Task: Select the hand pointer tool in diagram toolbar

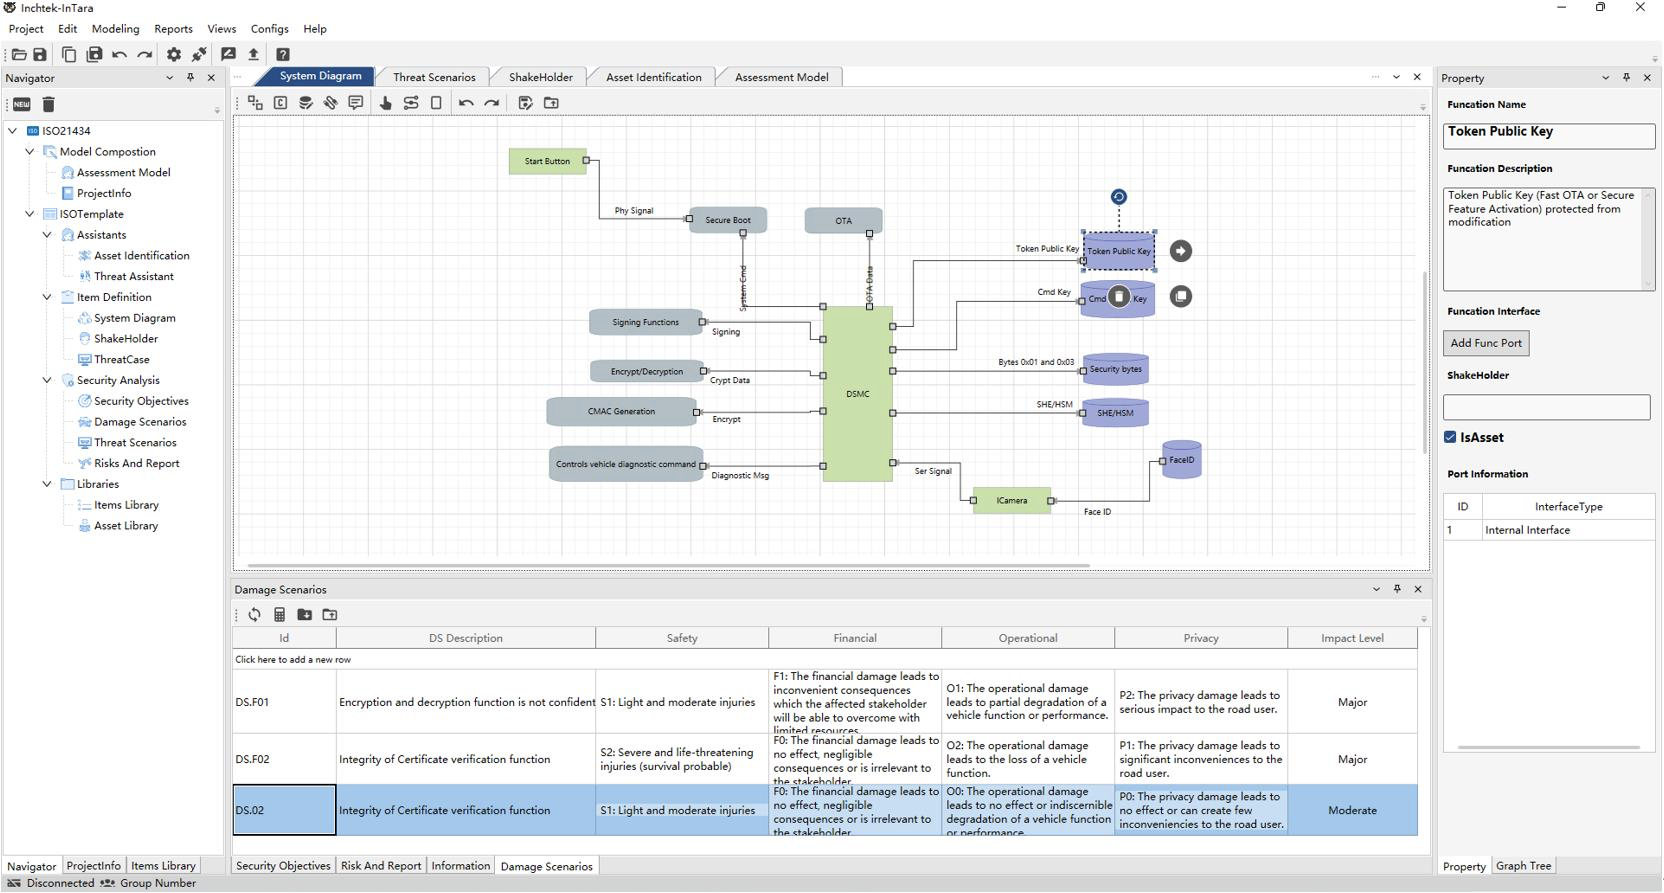Action: 386,103
